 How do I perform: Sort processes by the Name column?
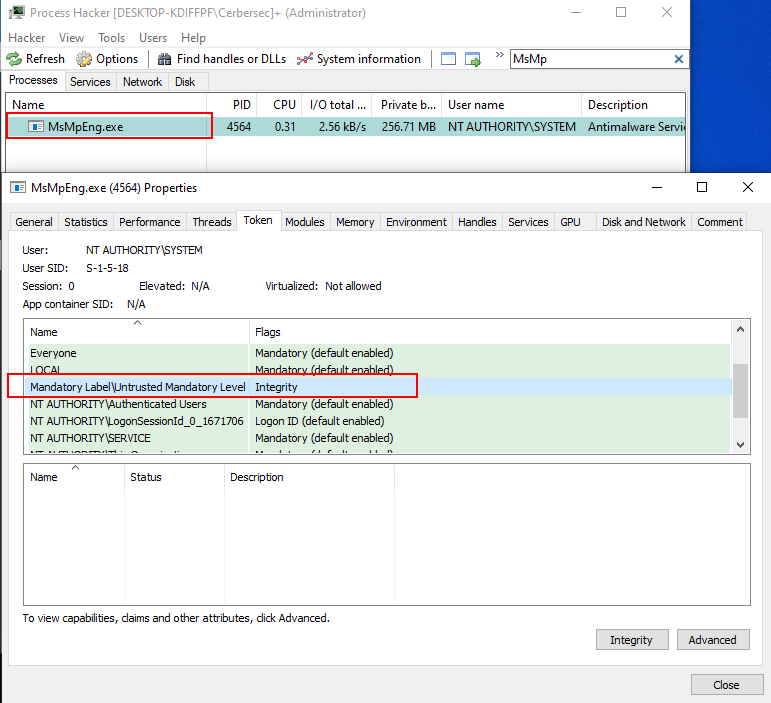(x=106, y=105)
